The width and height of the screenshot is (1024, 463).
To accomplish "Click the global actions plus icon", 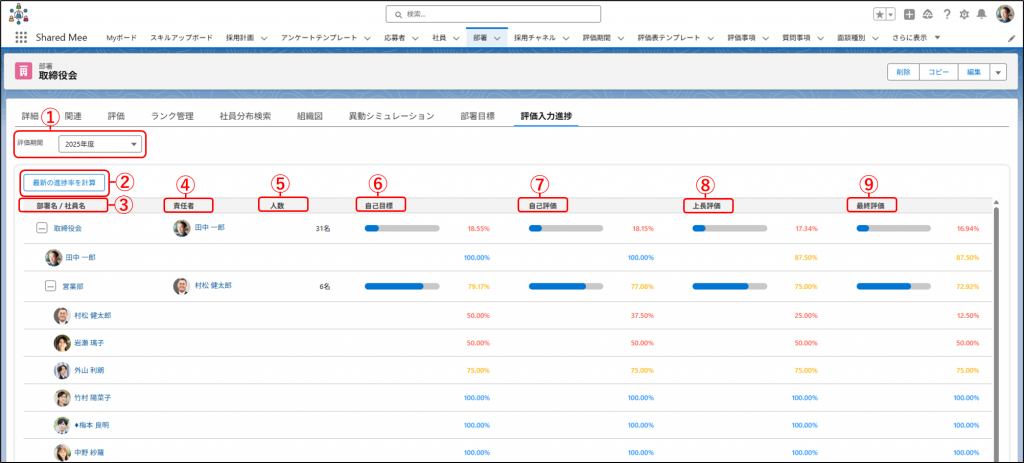I will 909,15.
